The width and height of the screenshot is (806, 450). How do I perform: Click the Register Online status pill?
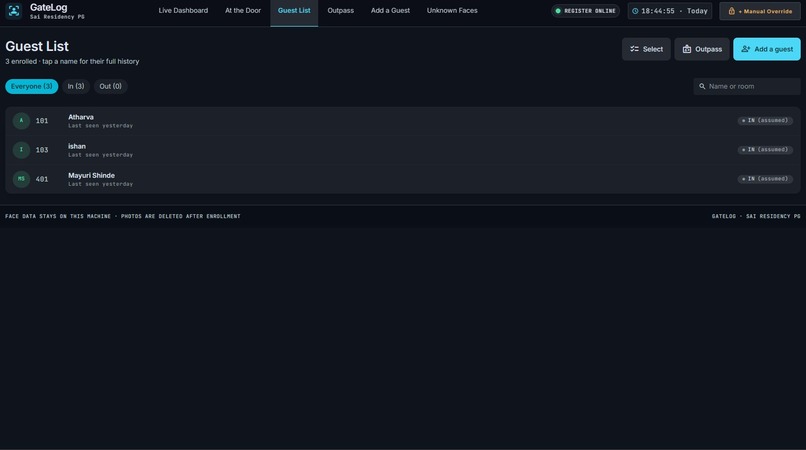tap(585, 11)
